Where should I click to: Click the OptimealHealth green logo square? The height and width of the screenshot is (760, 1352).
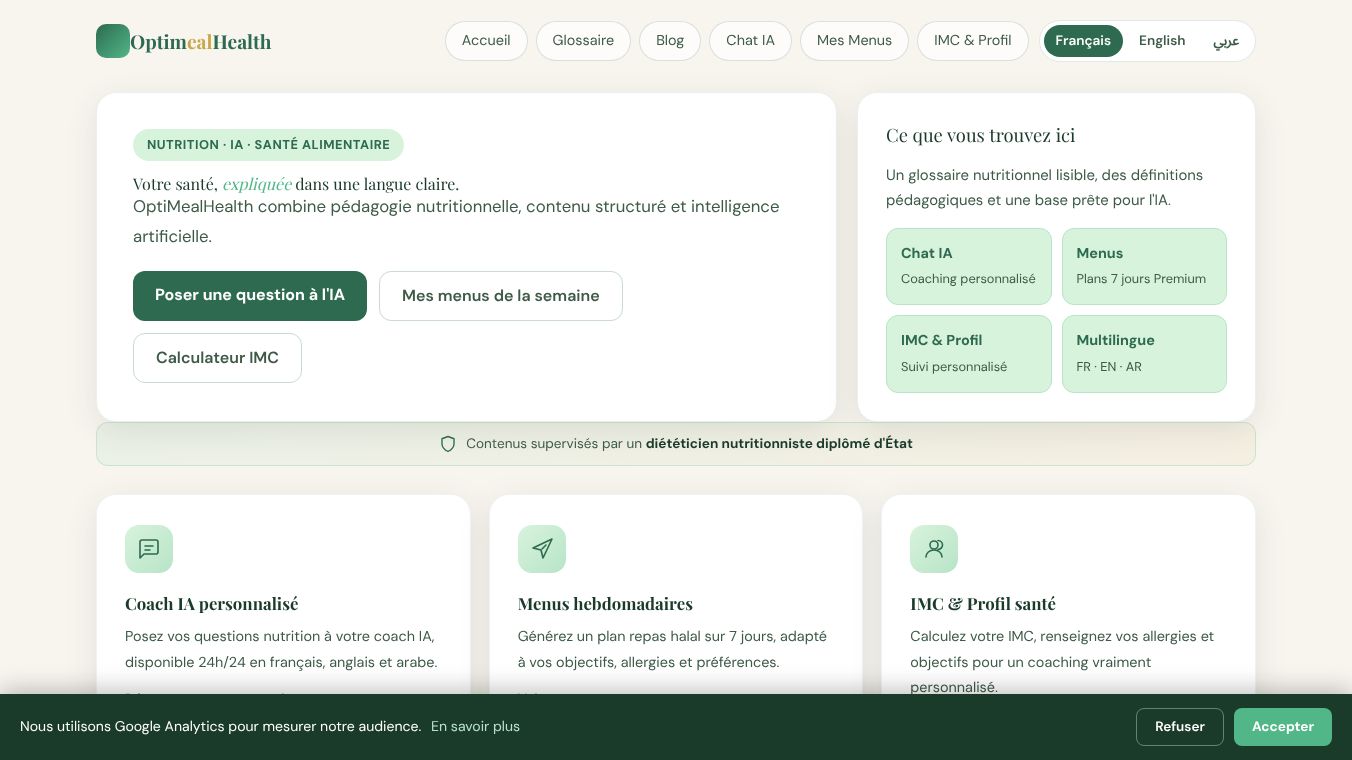(113, 41)
